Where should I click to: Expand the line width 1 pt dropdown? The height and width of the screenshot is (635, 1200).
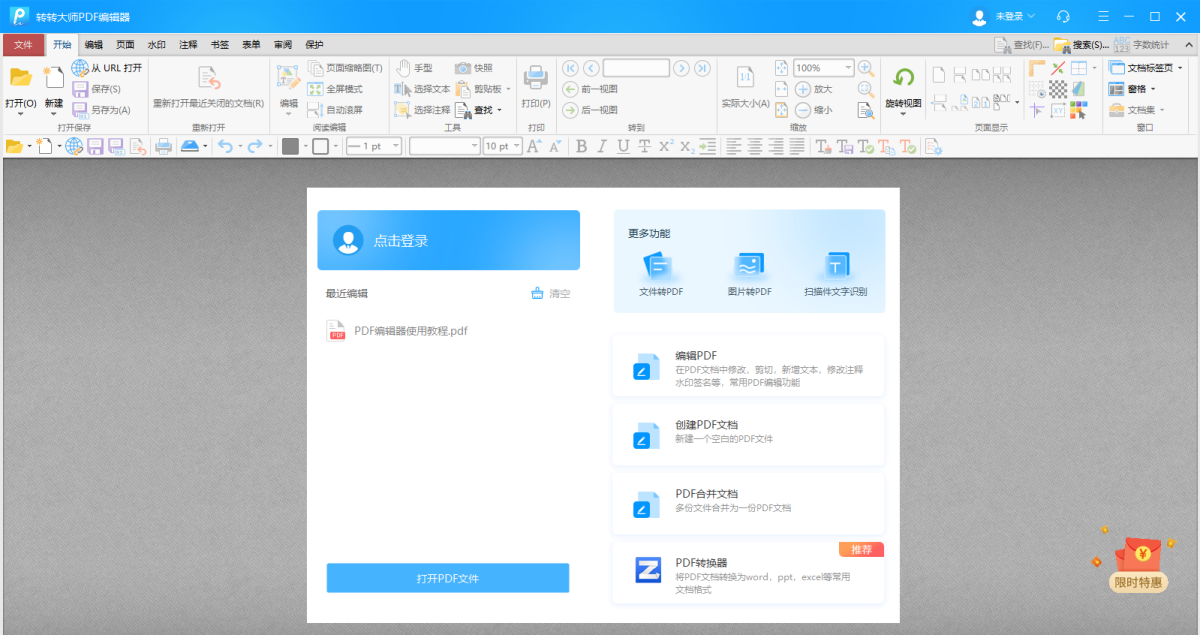(395, 147)
